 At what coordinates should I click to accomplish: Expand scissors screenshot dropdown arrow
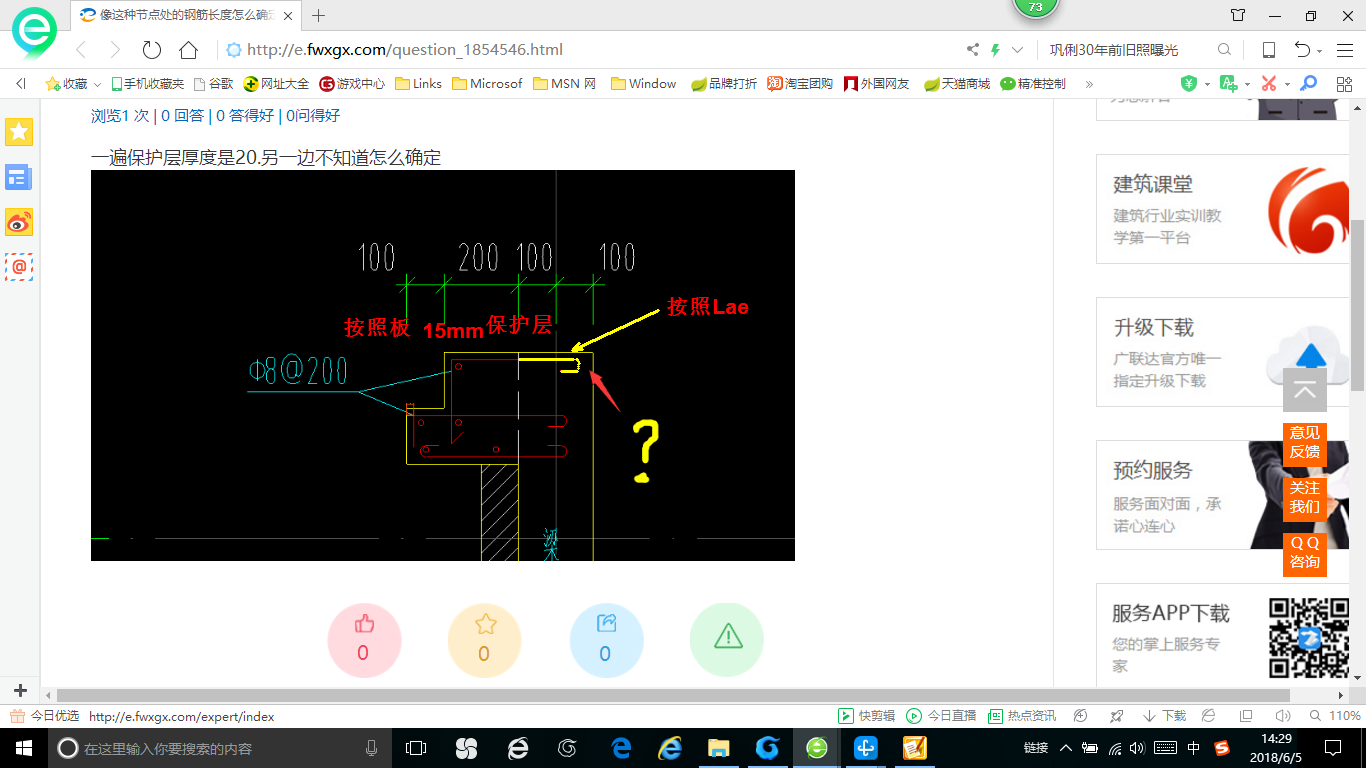tap(1287, 85)
